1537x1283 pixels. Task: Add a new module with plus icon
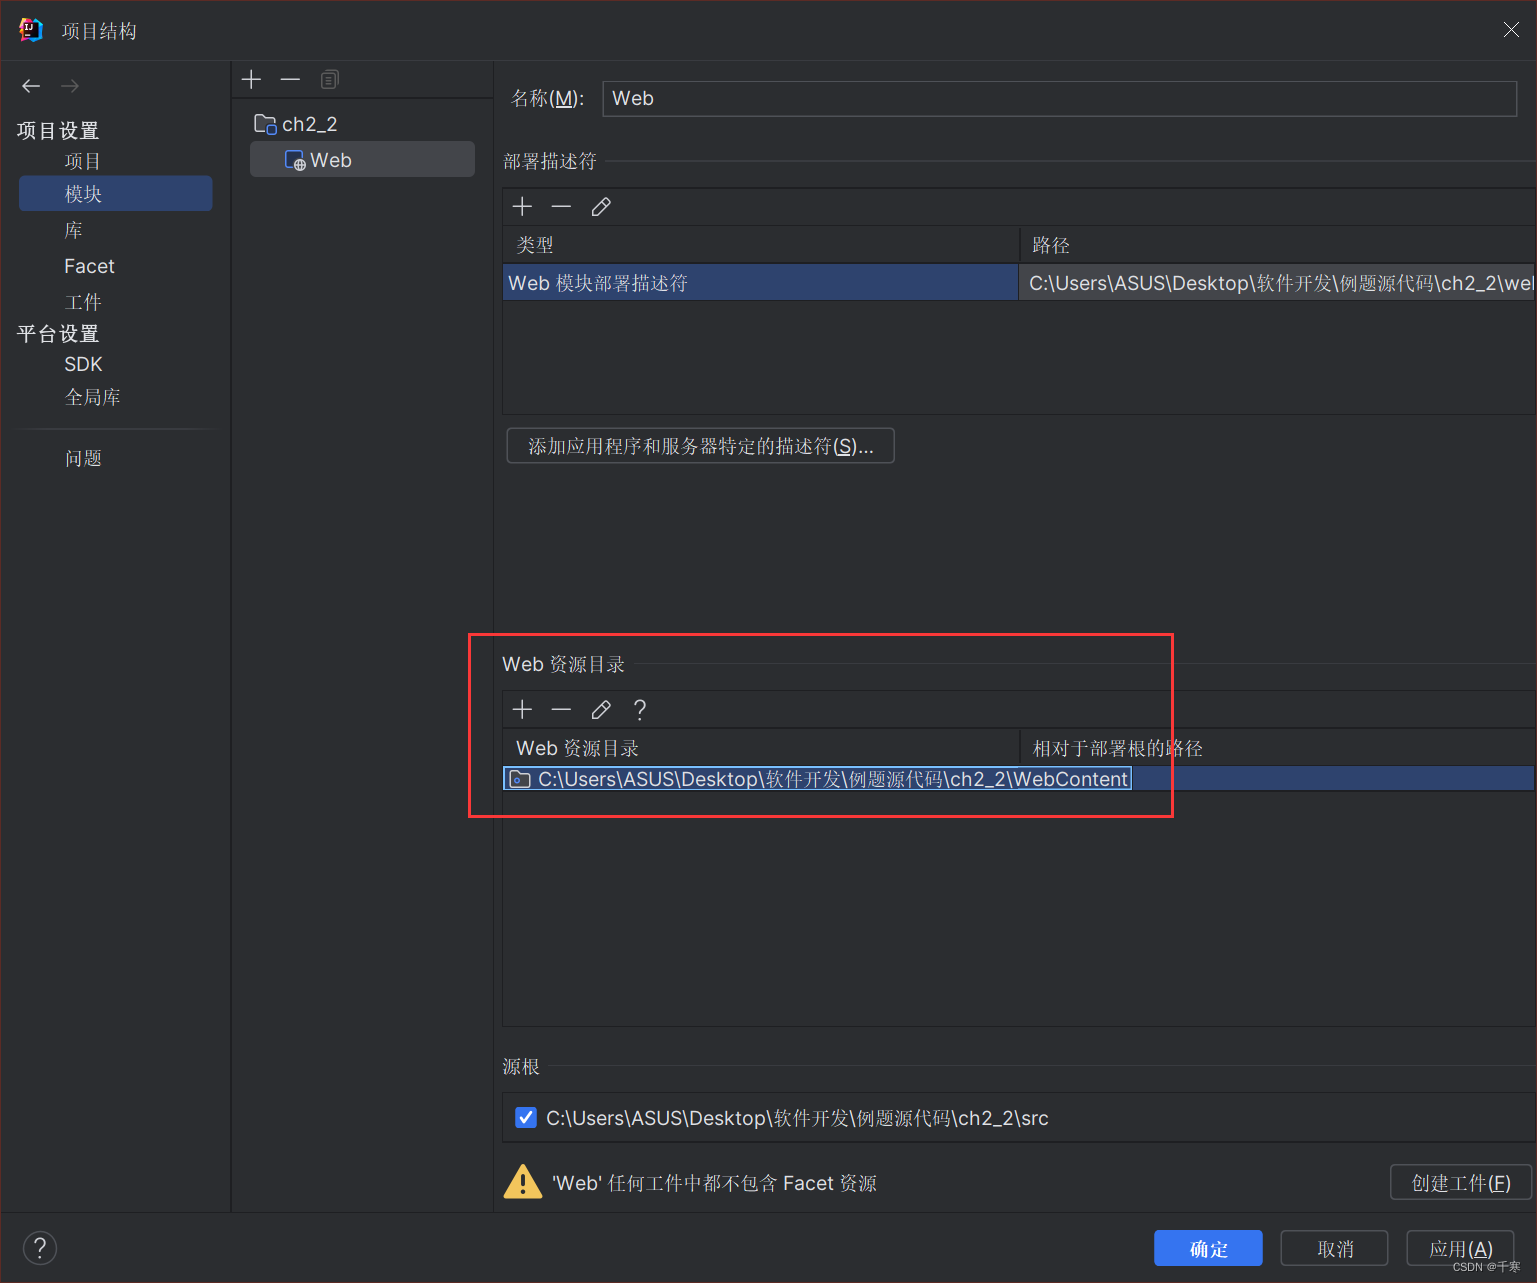pos(251,79)
